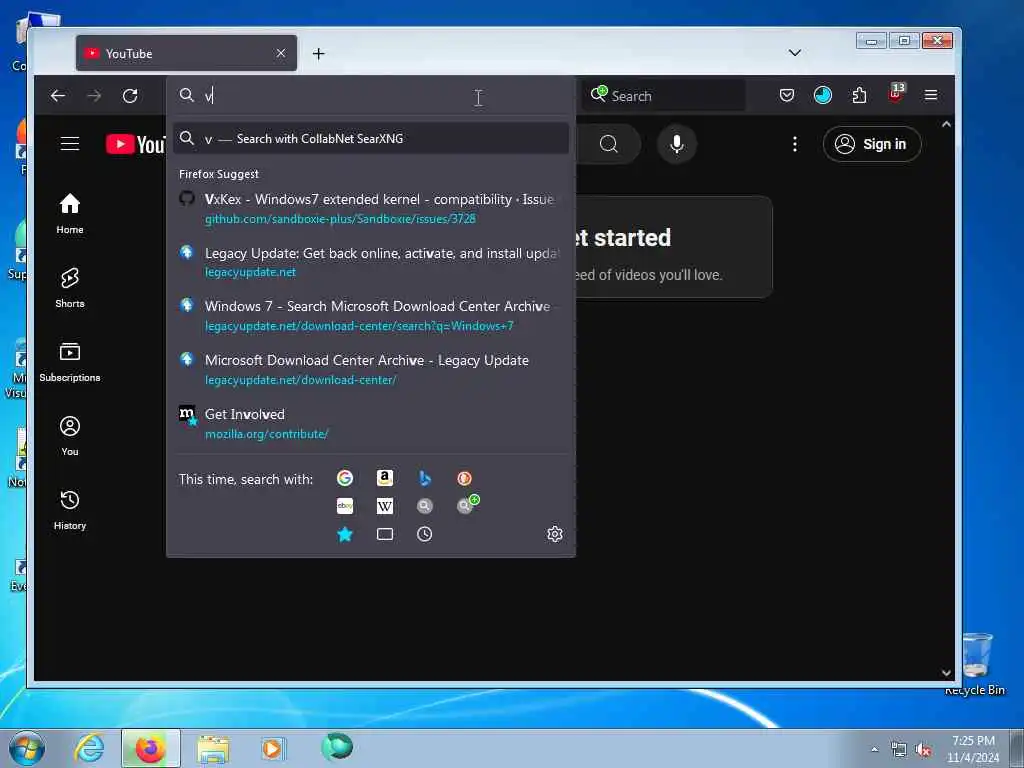The height and width of the screenshot is (768, 1024).
Task: Switch to Firefox in the taskbar
Action: click(150, 748)
